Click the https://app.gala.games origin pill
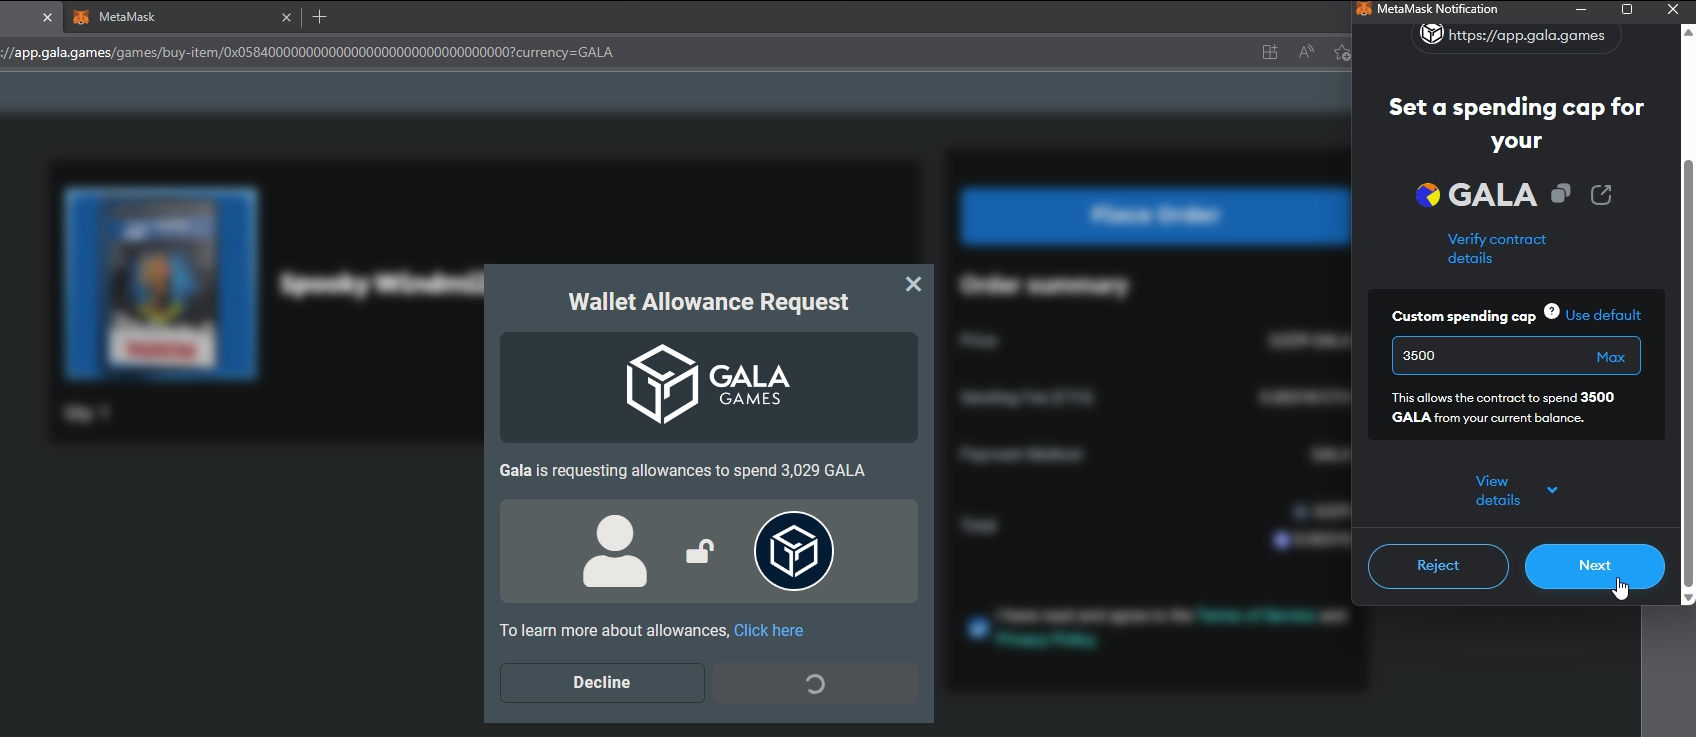 [1516, 35]
